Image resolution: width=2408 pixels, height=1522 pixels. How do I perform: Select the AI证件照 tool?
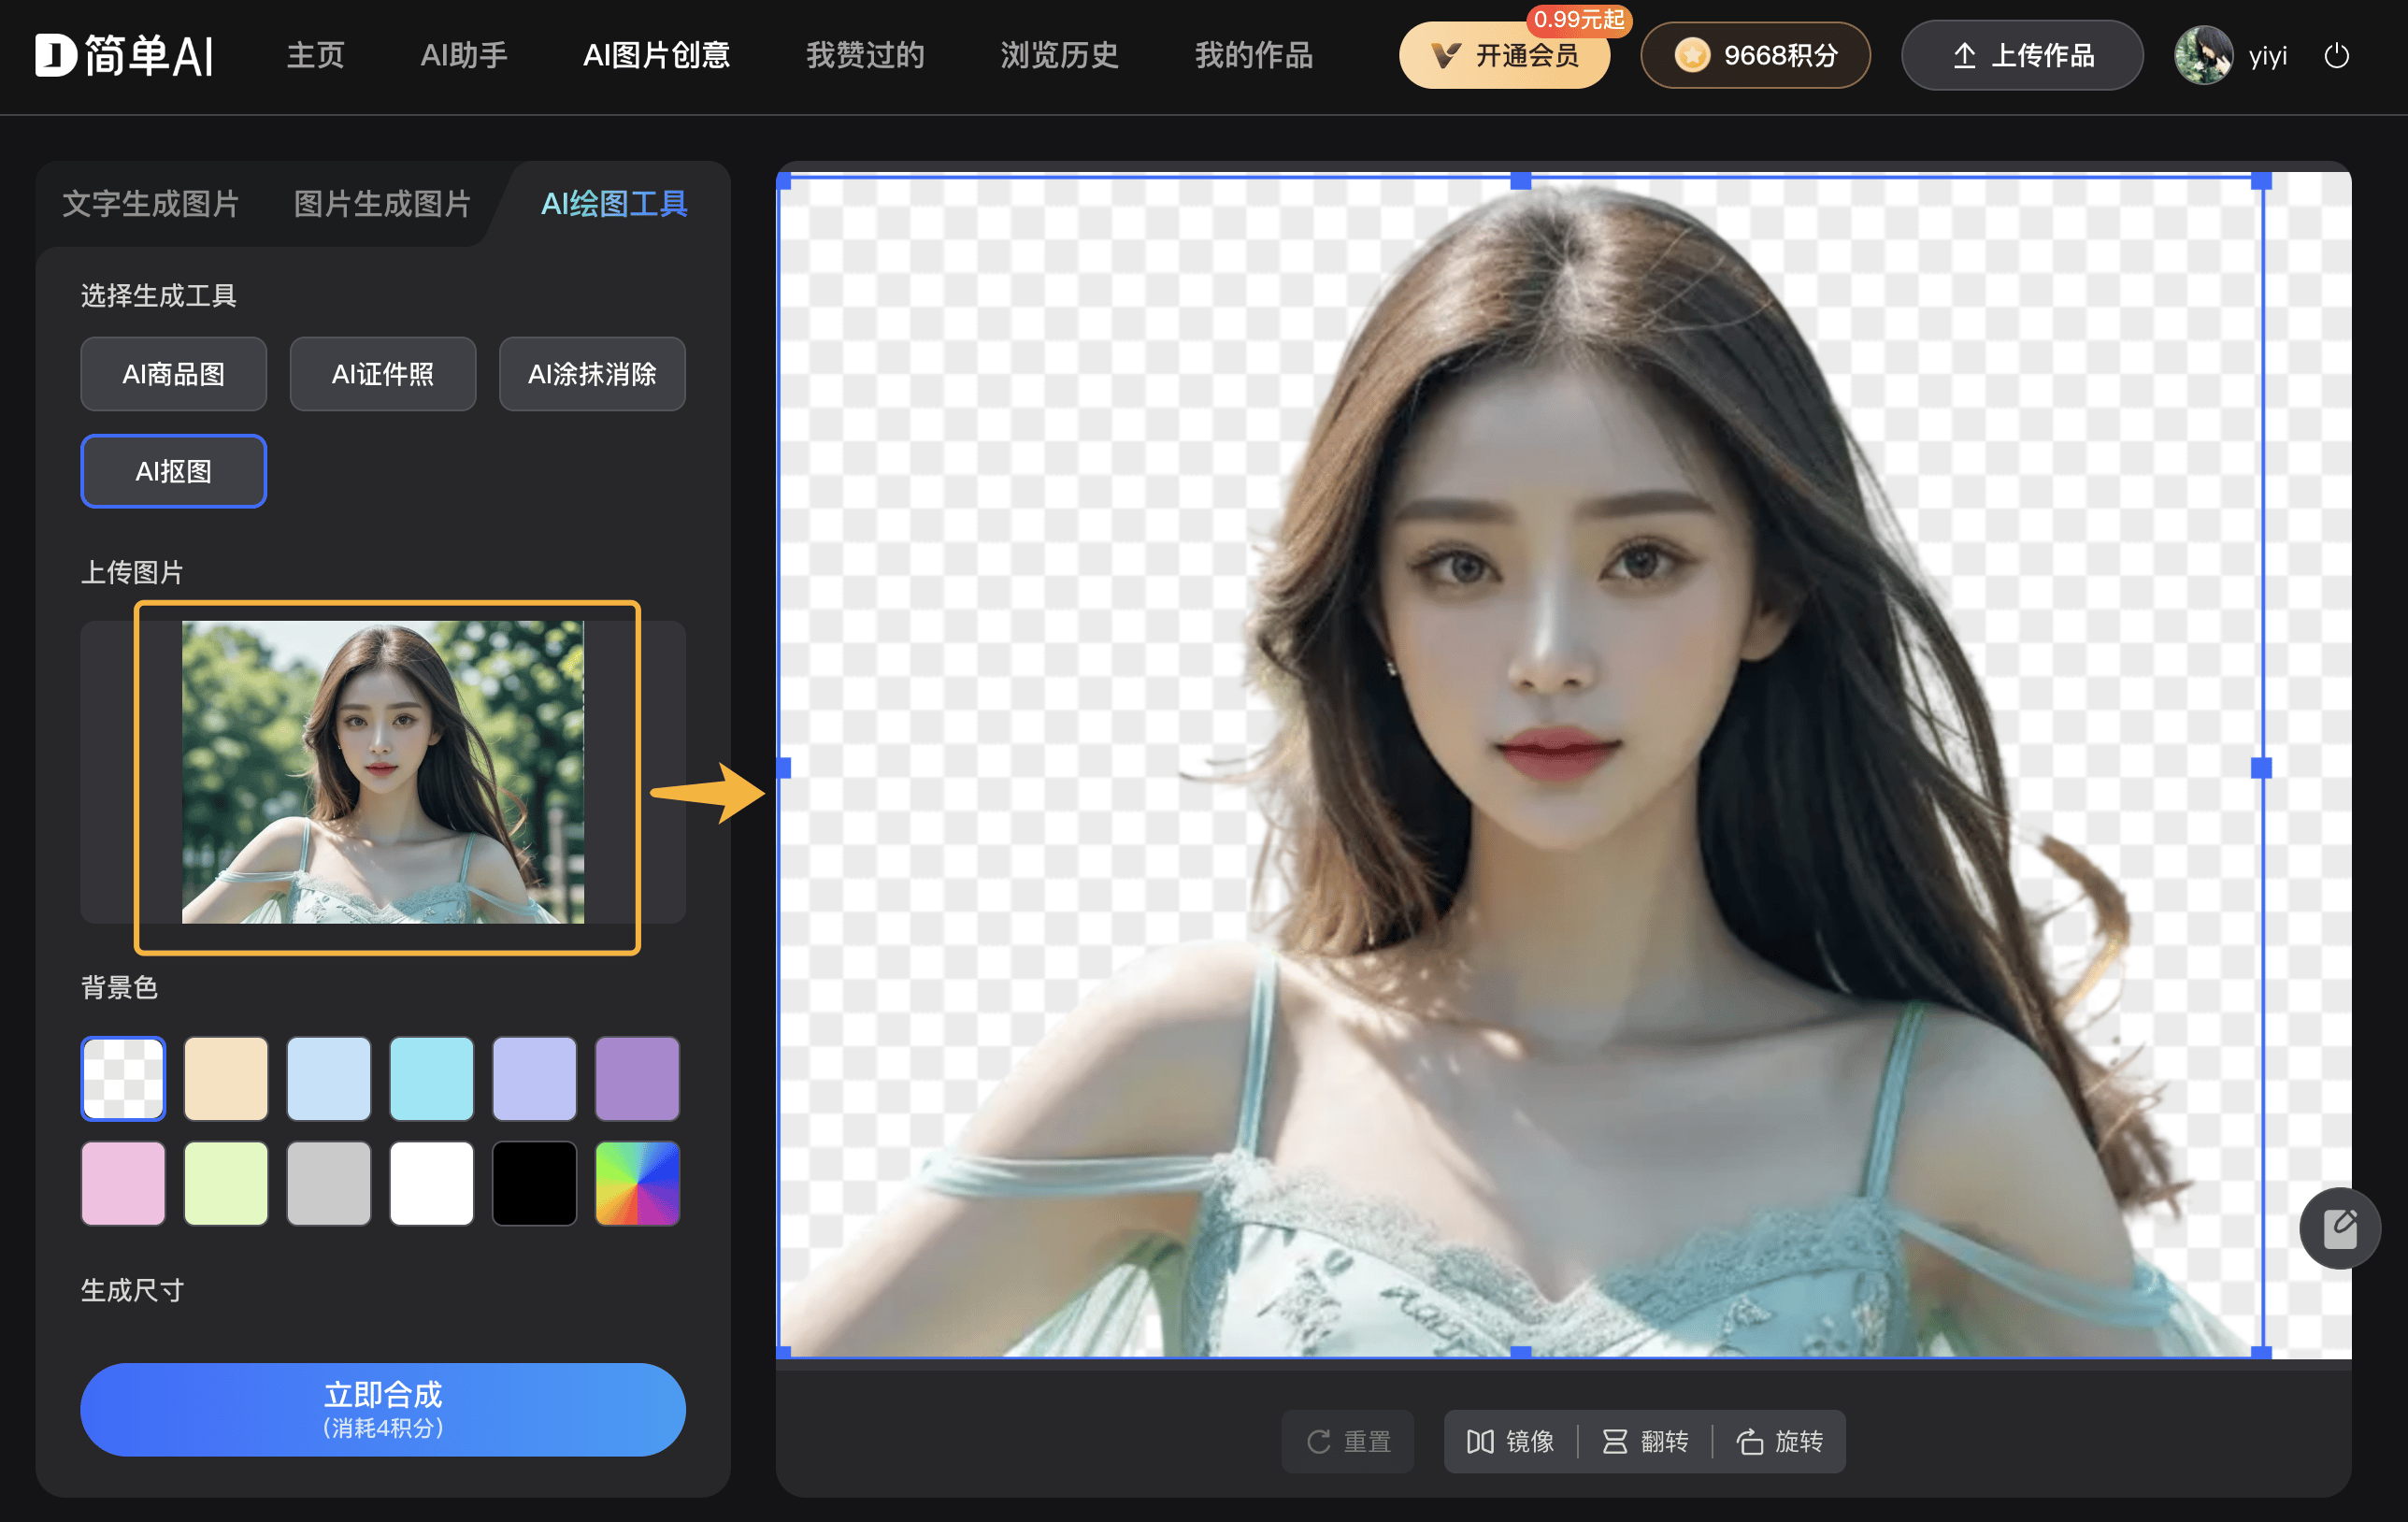pyautogui.click(x=382, y=374)
